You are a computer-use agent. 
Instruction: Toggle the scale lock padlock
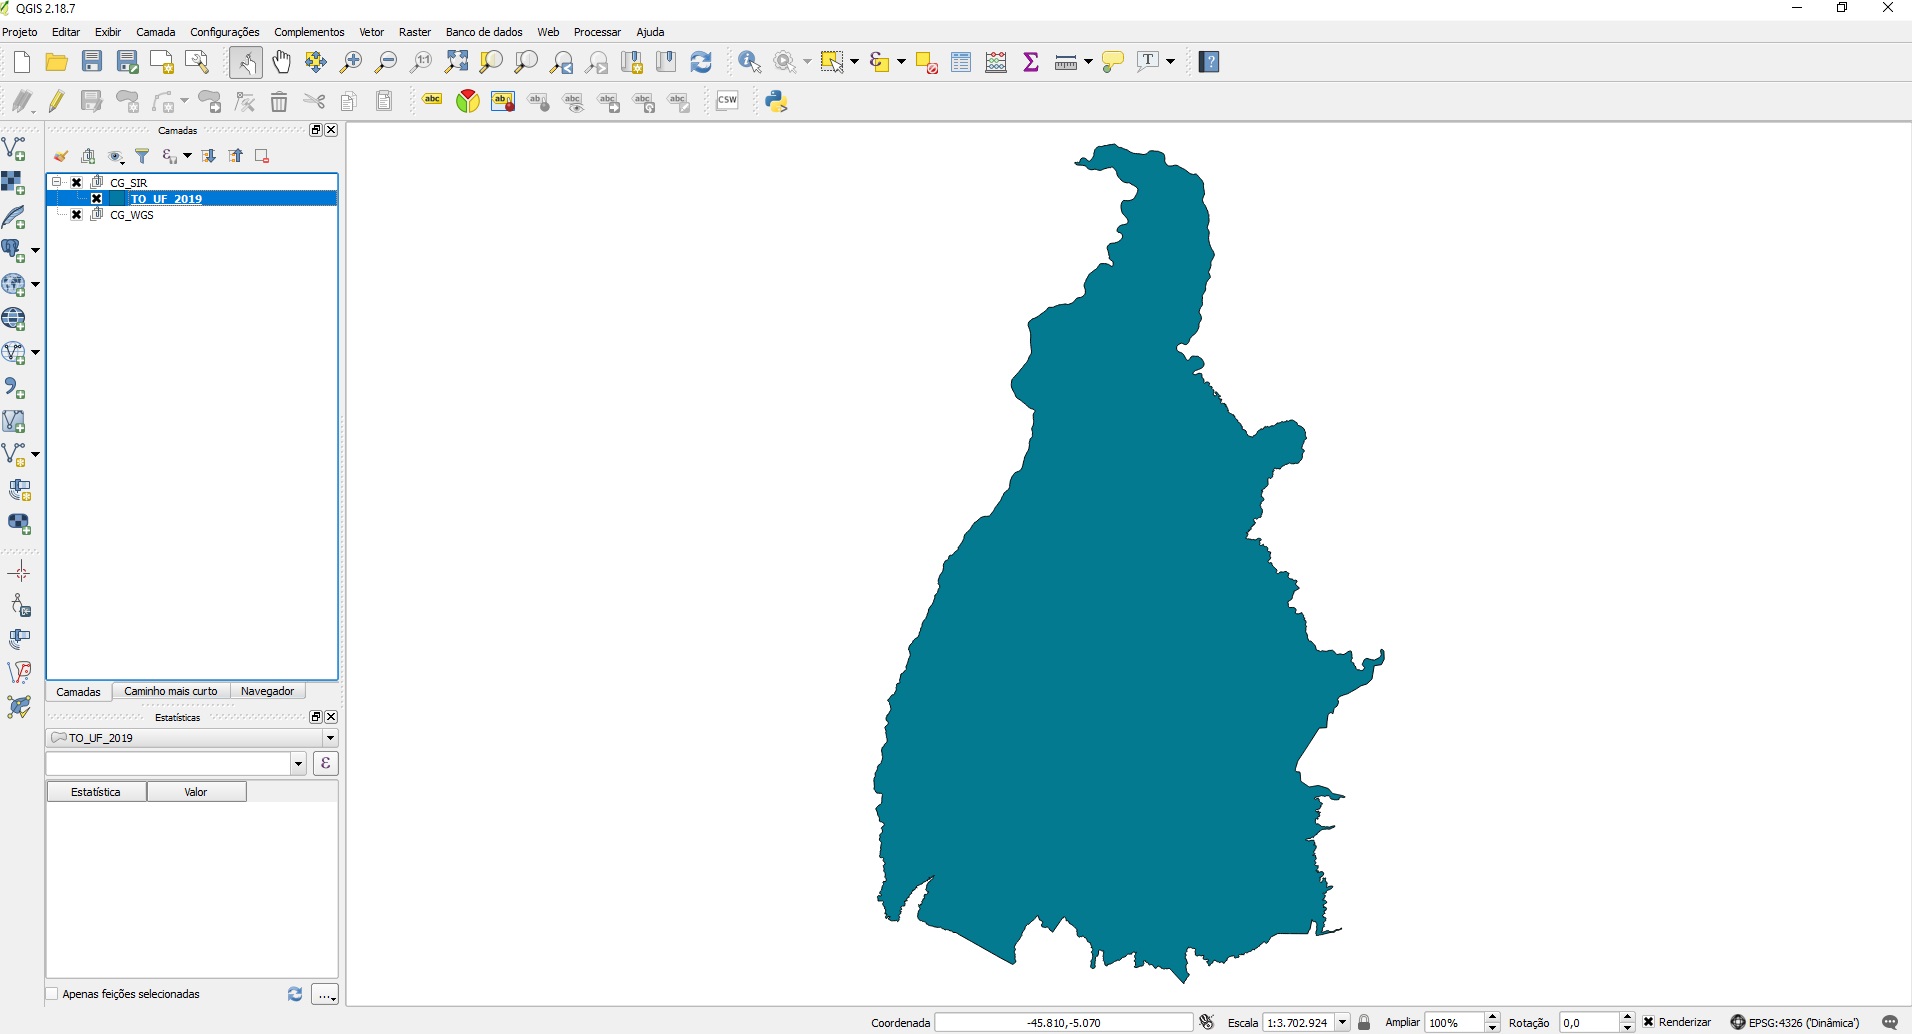(1364, 1022)
